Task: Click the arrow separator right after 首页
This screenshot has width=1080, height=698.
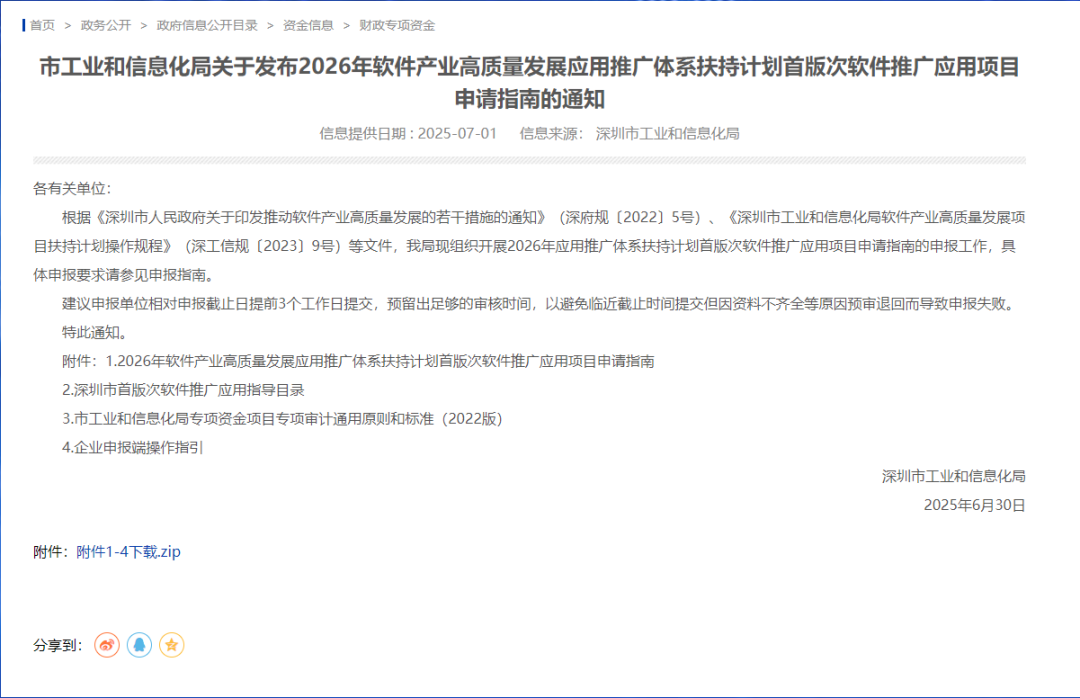Action: click(x=68, y=25)
